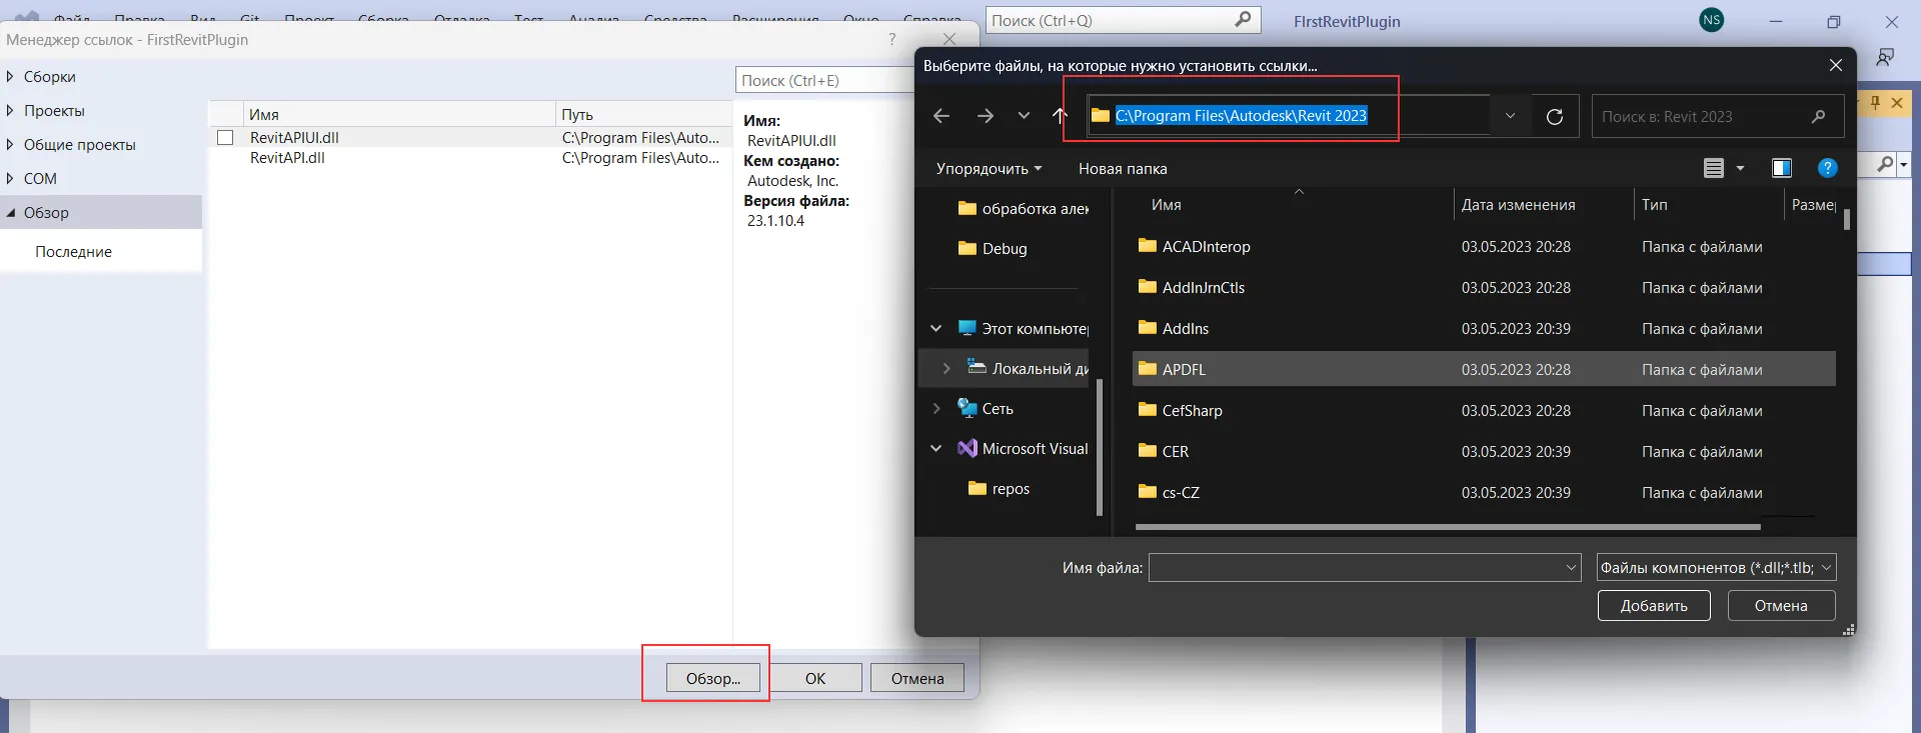1921x733 pixels.
Task: Sort files by Тип column
Action: (x=1655, y=205)
